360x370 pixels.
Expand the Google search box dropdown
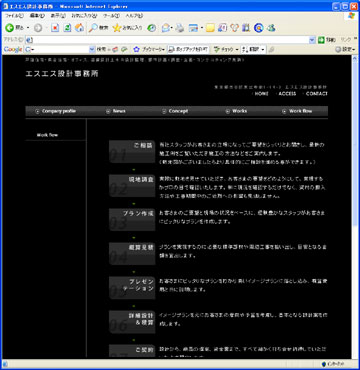[x=92, y=49]
